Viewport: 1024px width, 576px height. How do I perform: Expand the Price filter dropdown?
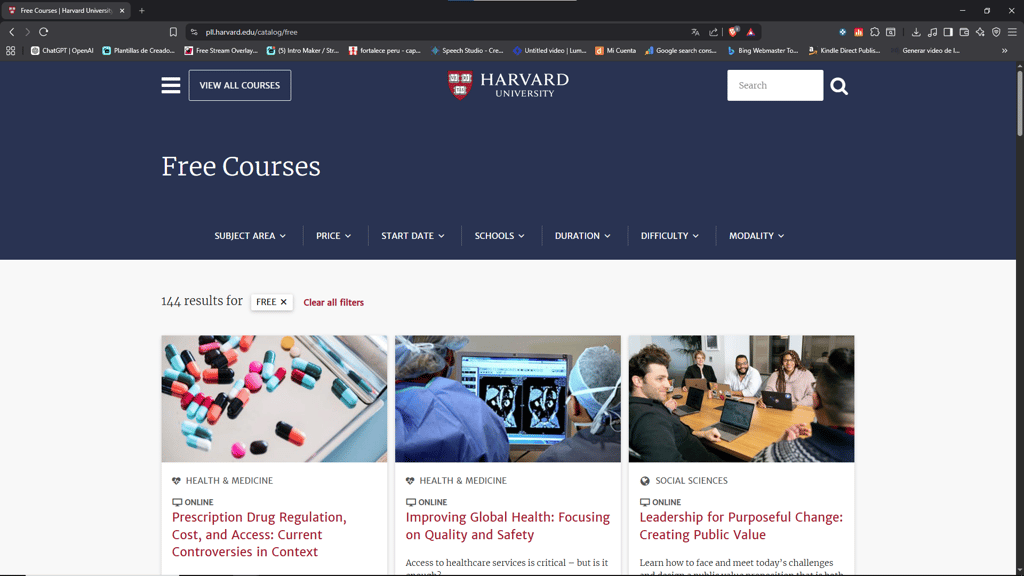coord(334,236)
